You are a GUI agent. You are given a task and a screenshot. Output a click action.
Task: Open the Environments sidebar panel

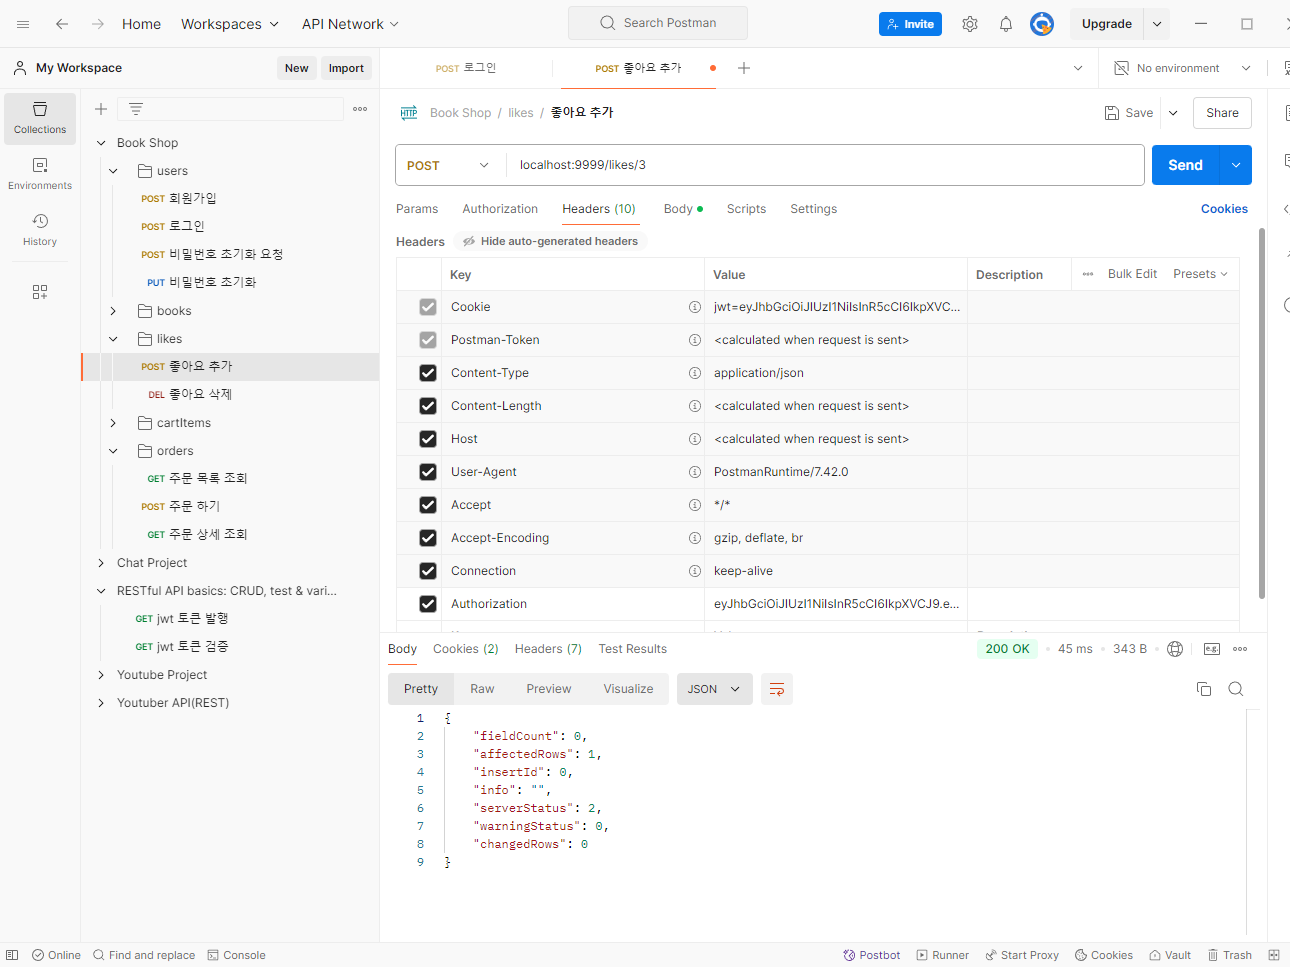tap(40, 174)
